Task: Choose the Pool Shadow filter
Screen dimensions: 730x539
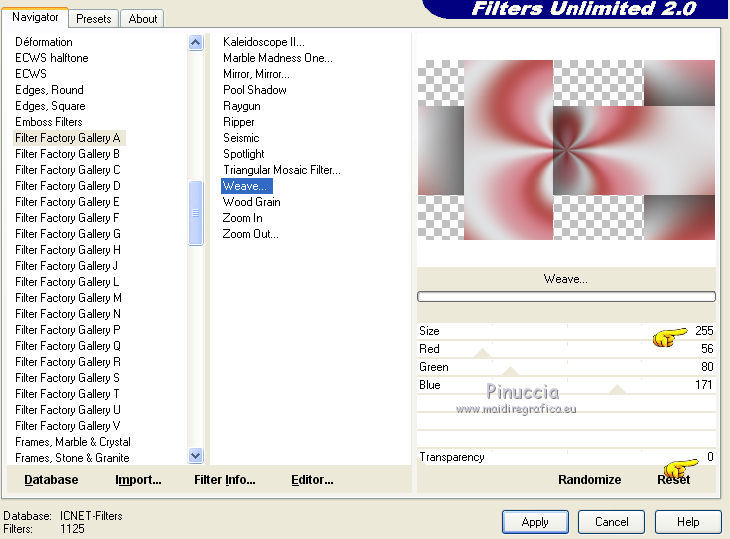Action: coord(255,90)
